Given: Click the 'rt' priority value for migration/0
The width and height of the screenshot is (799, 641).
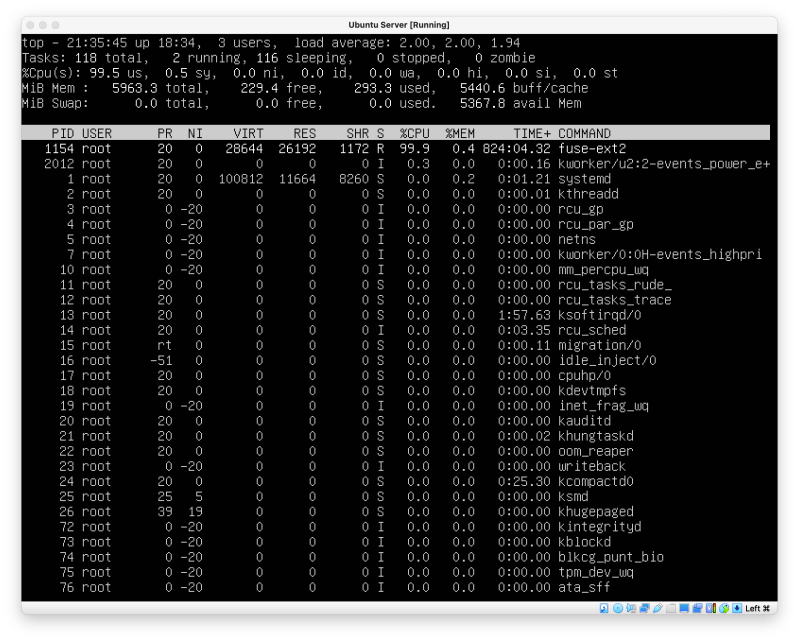Looking at the screenshot, I should 165,345.
